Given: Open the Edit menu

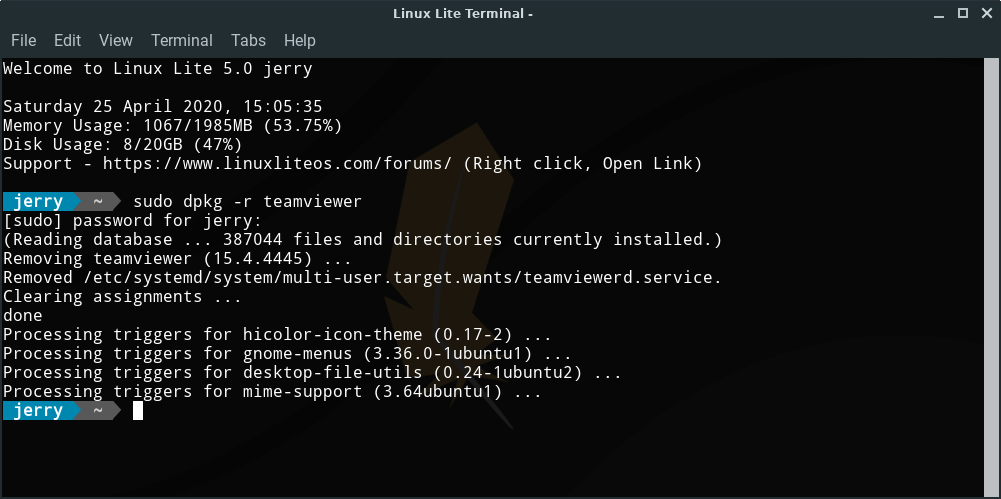Looking at the screenshot, I should coord(67,41).
